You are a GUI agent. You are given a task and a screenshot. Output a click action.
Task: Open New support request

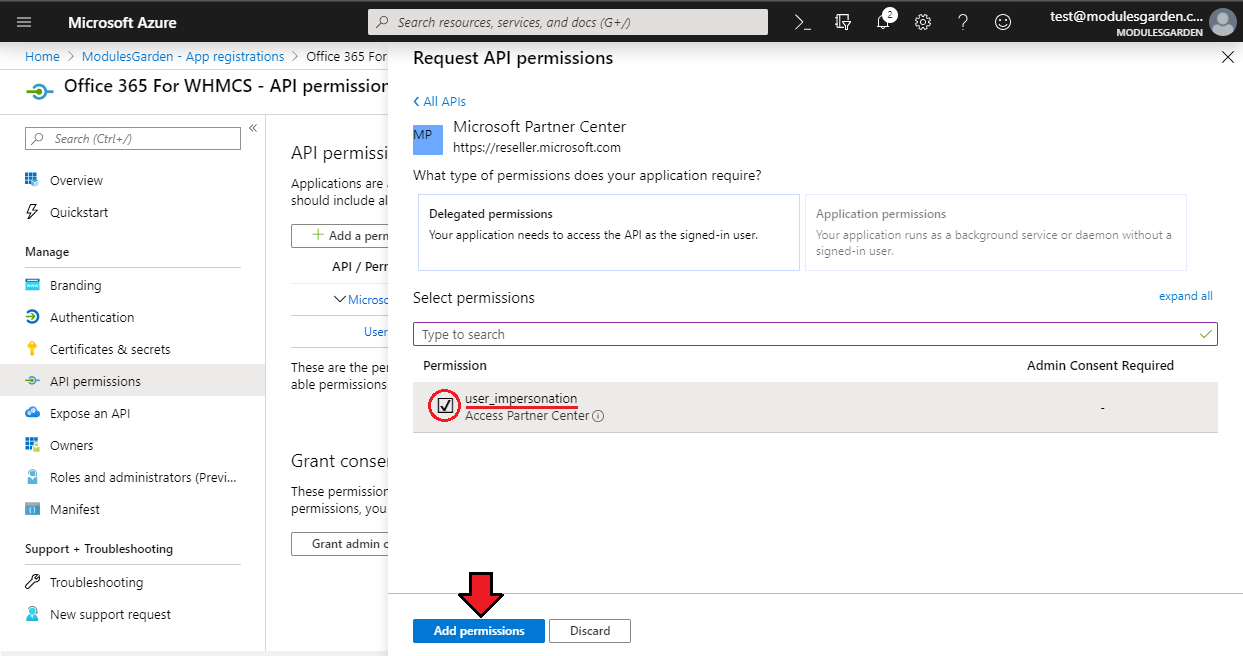click(x=111, y=614)
